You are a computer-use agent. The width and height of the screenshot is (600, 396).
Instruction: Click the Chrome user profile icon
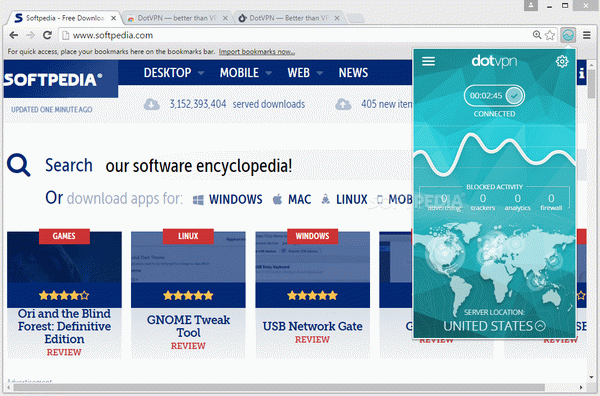click(x=531, y=5)
